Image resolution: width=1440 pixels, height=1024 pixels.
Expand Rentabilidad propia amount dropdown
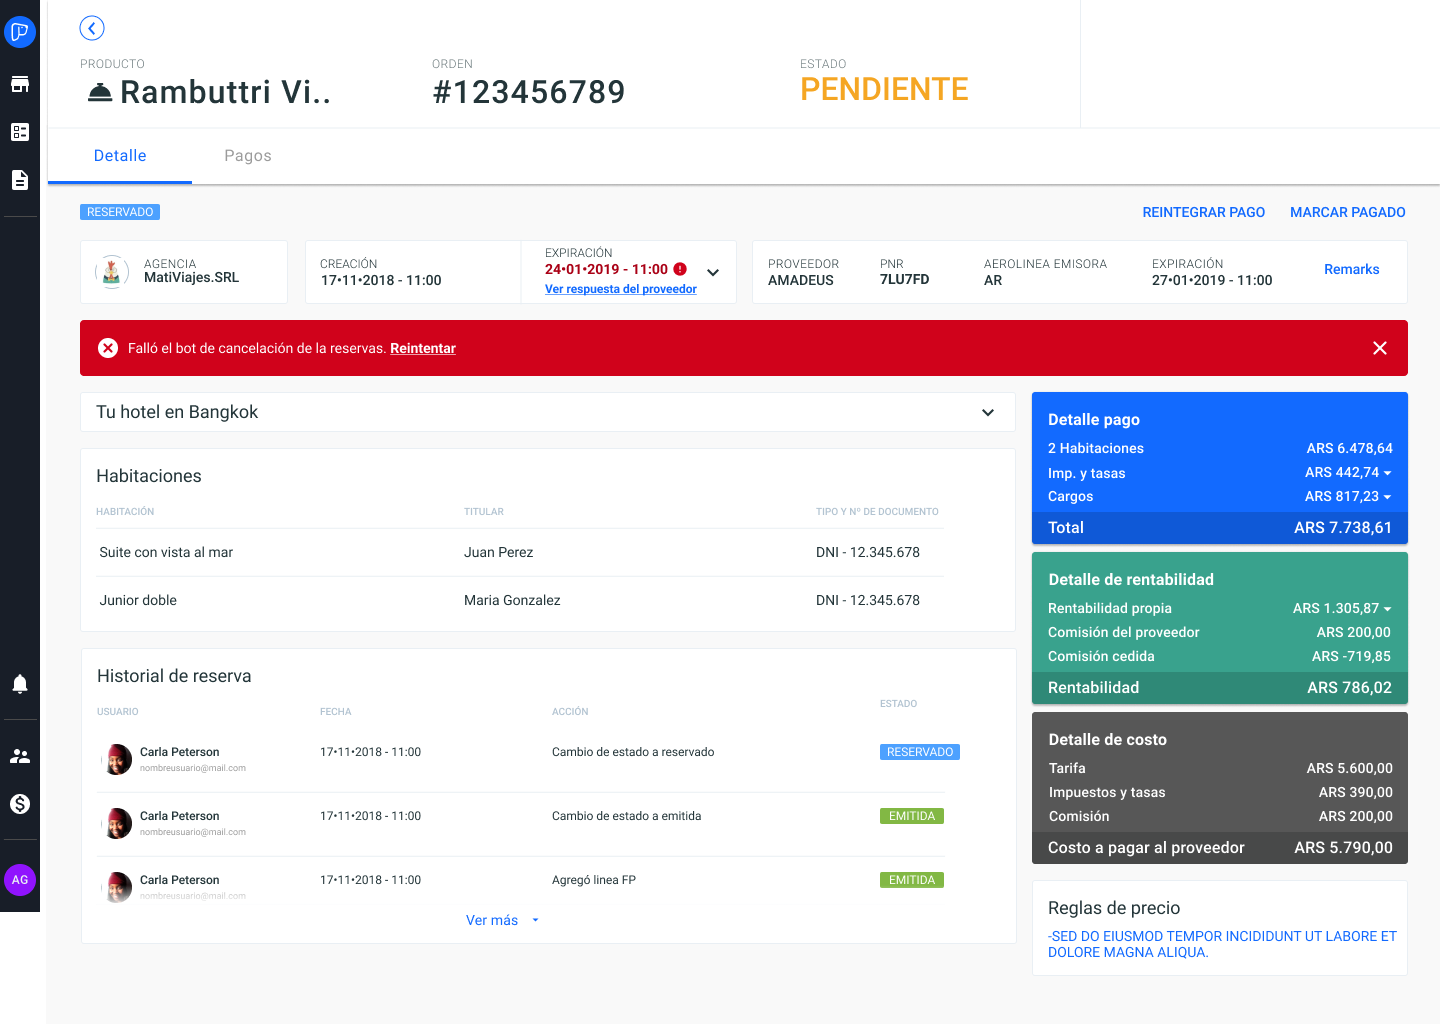tap(1387, 609)
